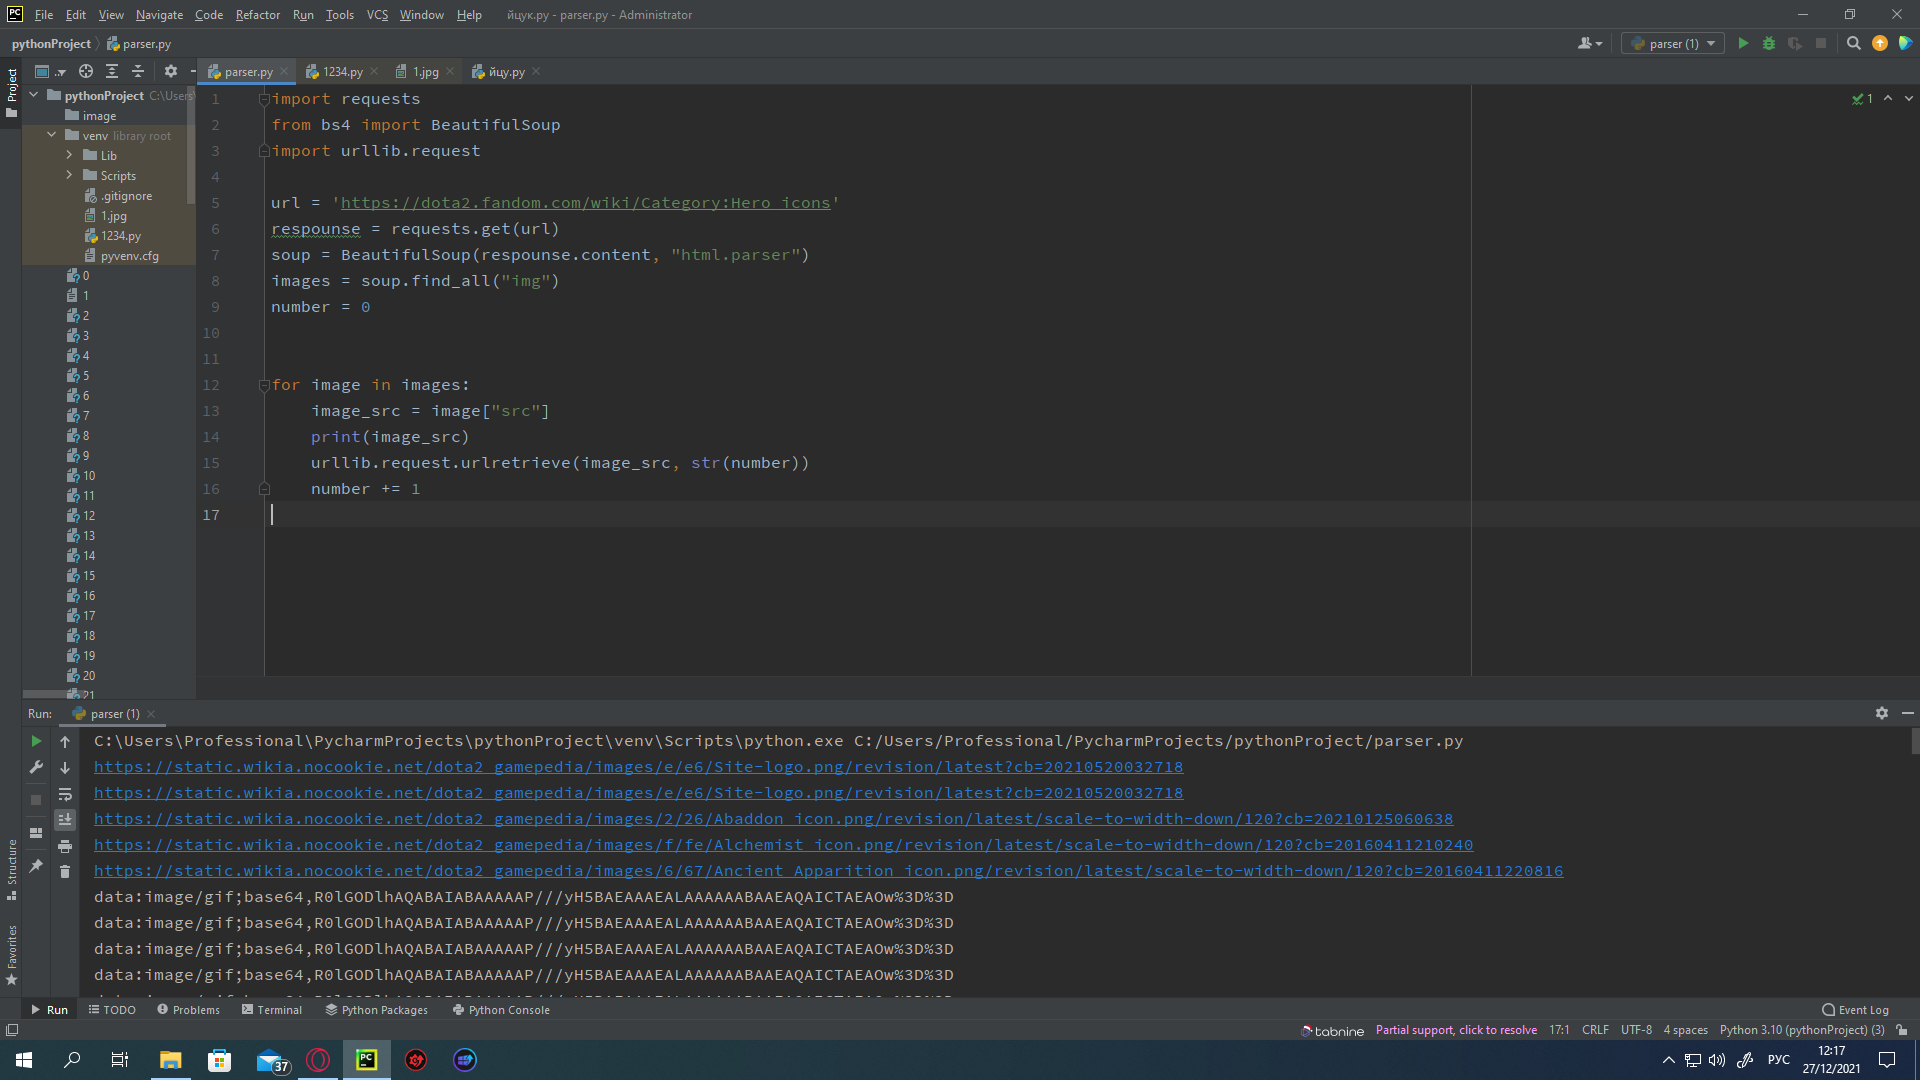Click the Print icon in Run console
This screenshot has width=1920, height=1080.
click(x=65, y=846)
